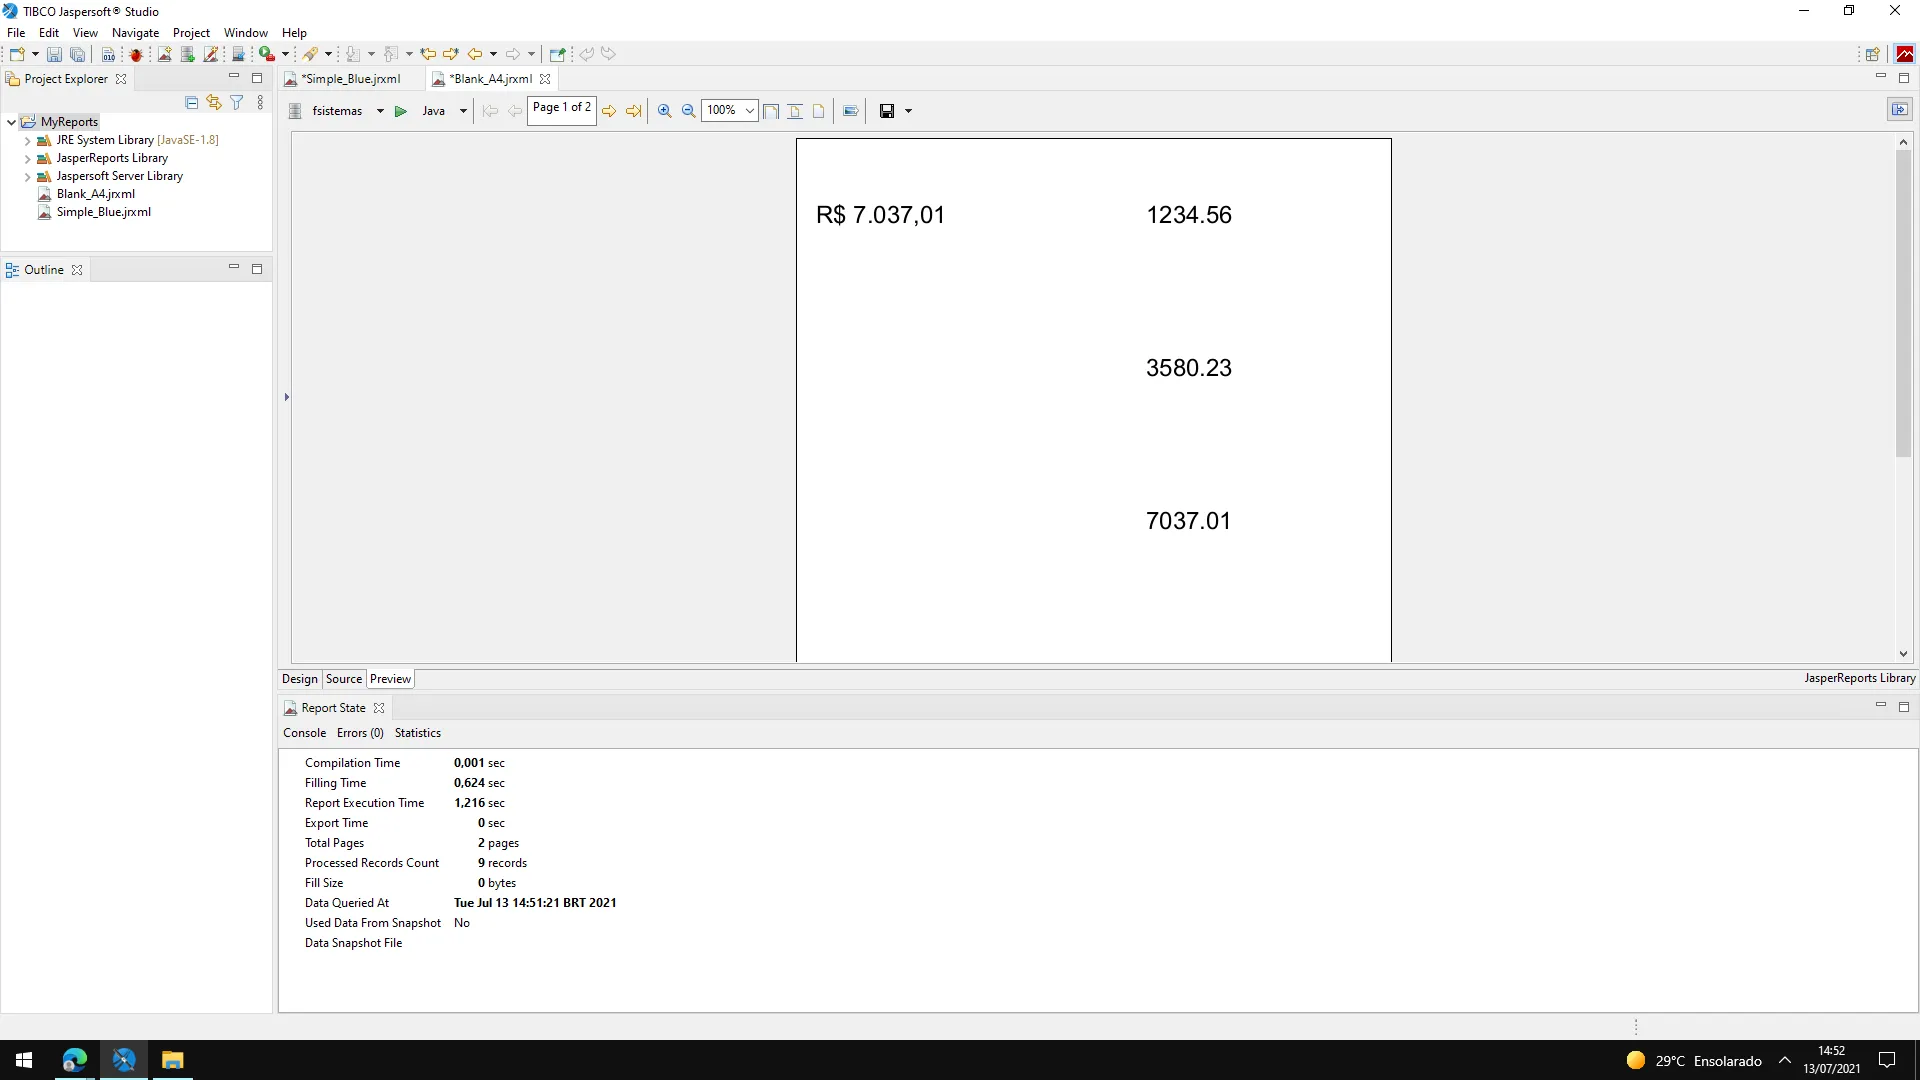Switch to the Design tab
This screenshot has width=1920, height=1080.
pos(299,679)
